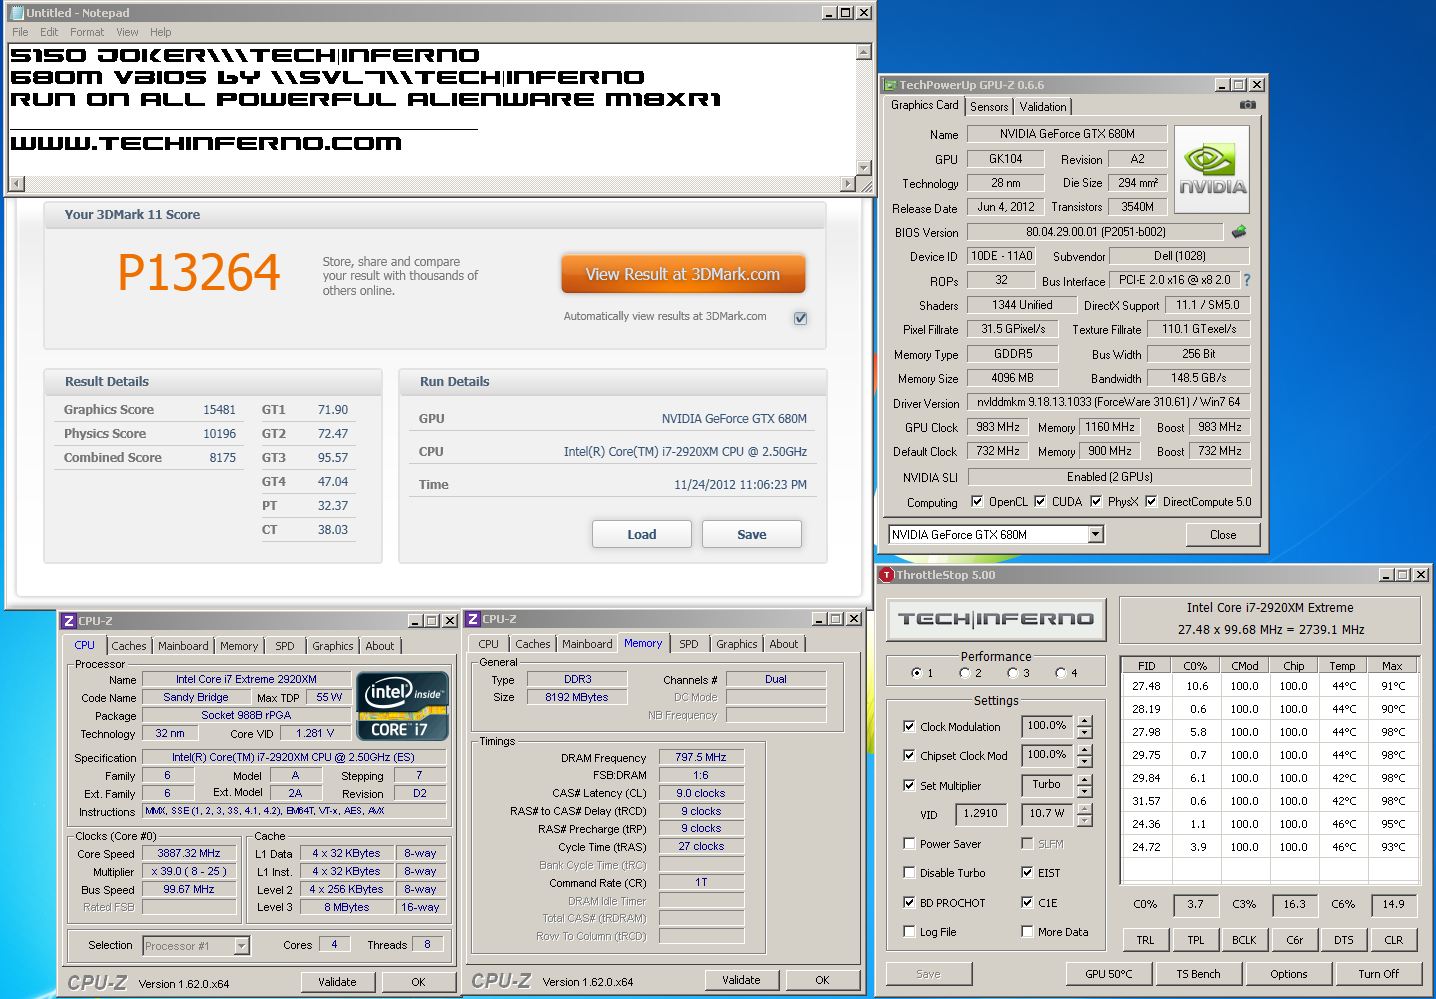
Task: Toggle C1E checkbox
Action: [1027, 903]
